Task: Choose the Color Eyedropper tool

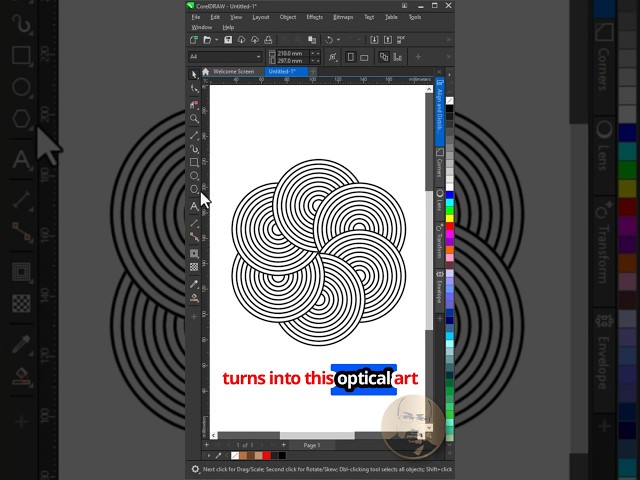Action: coord(194,284)
